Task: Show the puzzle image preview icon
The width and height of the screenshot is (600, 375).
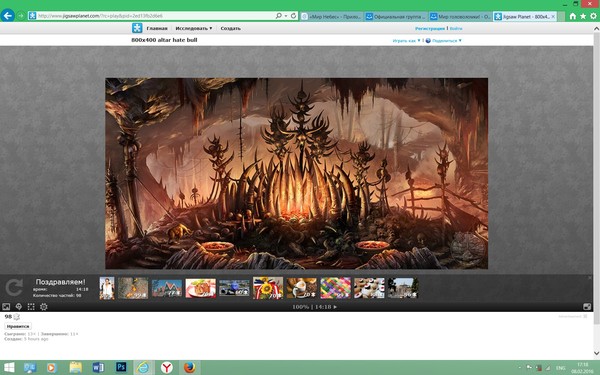Action: 6,307
